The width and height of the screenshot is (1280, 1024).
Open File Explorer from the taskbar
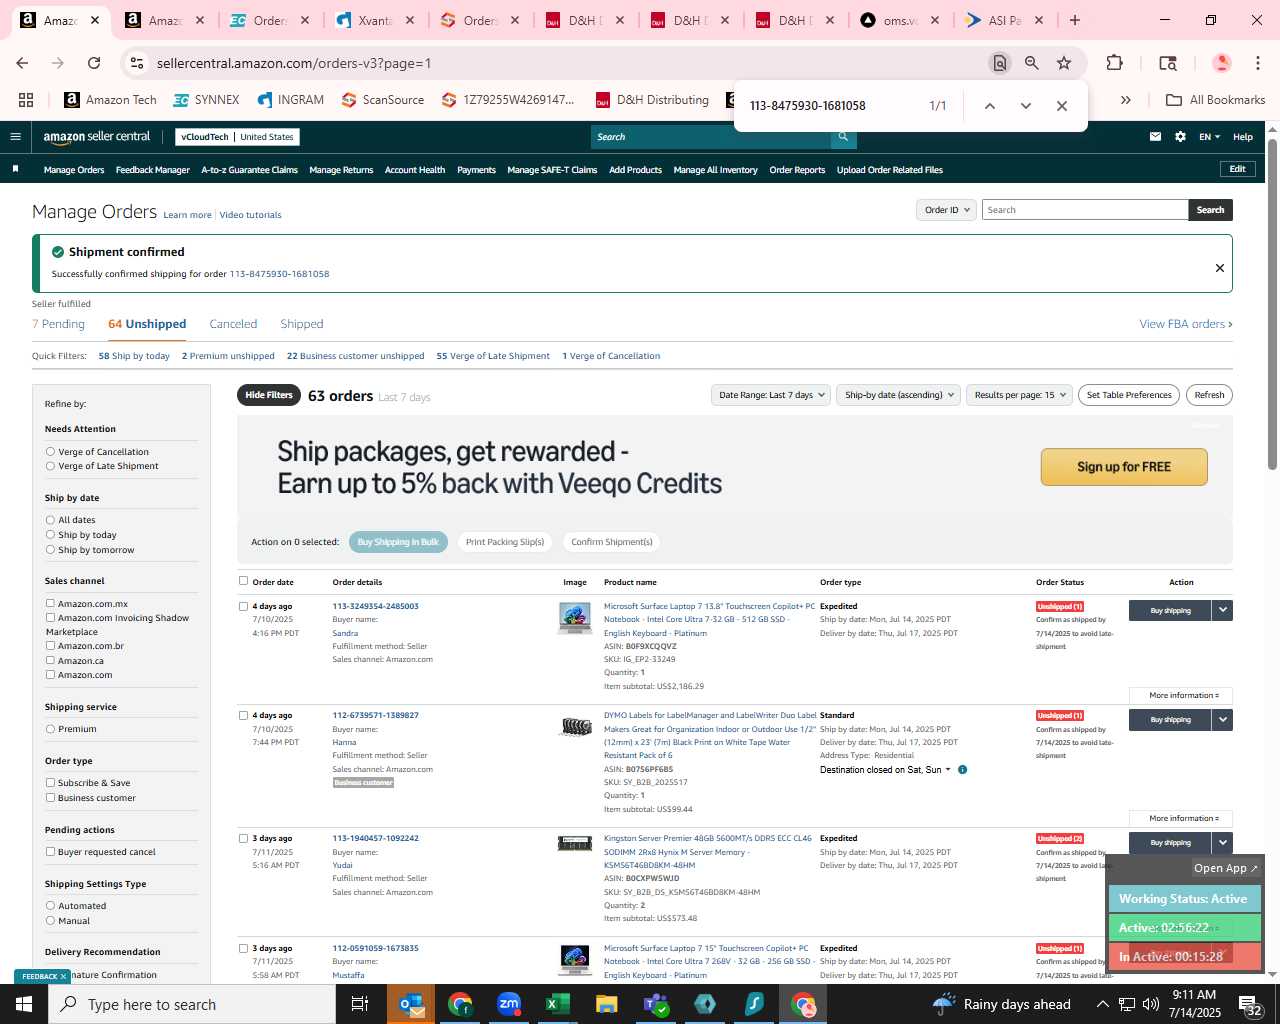606,1004
